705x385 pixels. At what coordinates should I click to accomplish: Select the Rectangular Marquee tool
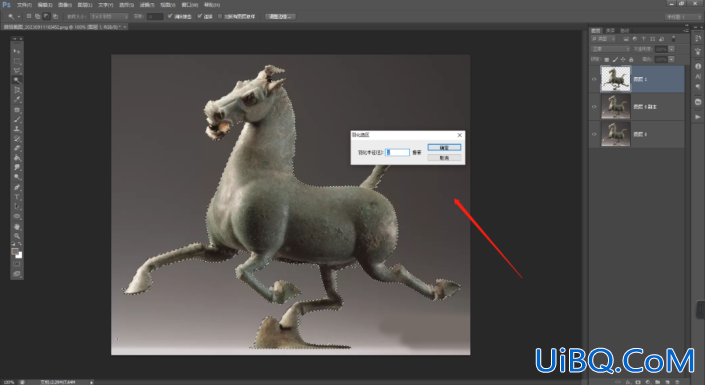17,61
